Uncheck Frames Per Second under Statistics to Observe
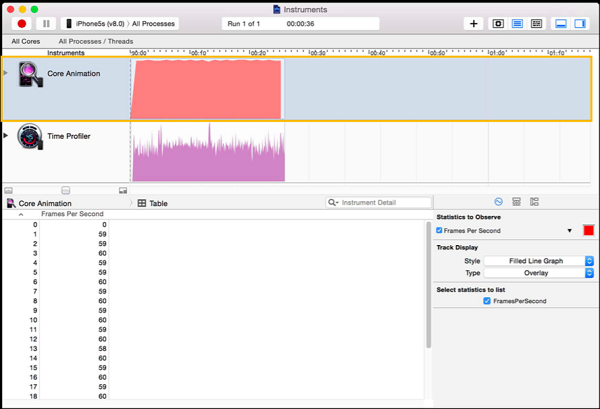The image size is (600, 409). point(440,231)
